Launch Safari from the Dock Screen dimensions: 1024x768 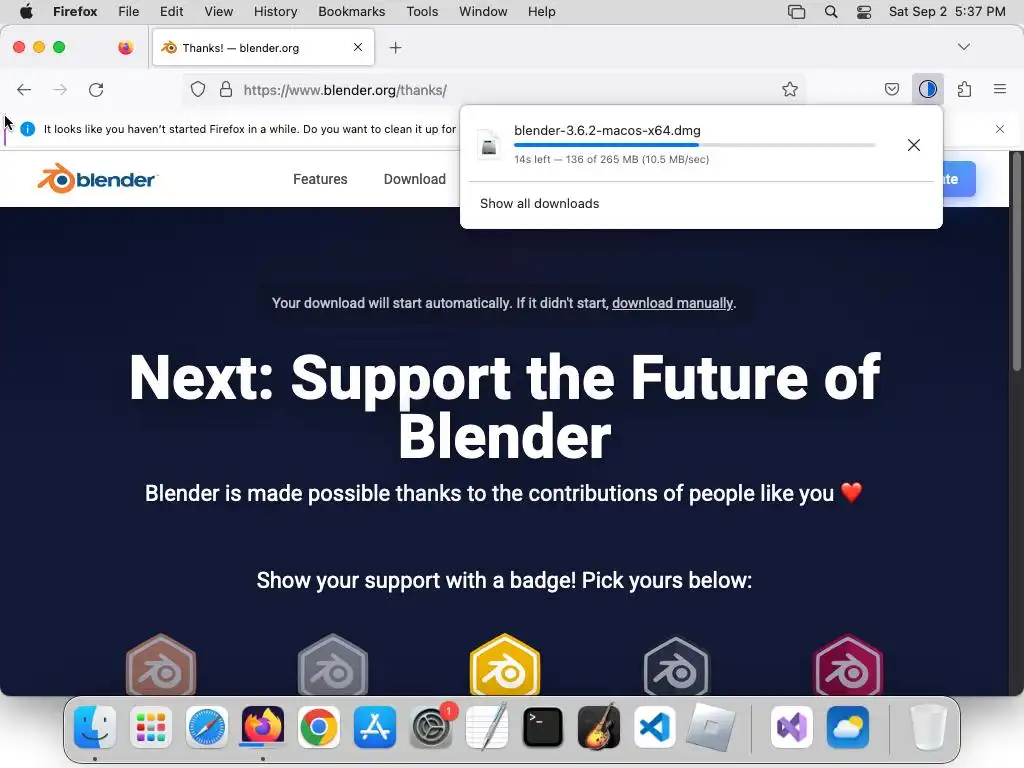click(207, 727)
